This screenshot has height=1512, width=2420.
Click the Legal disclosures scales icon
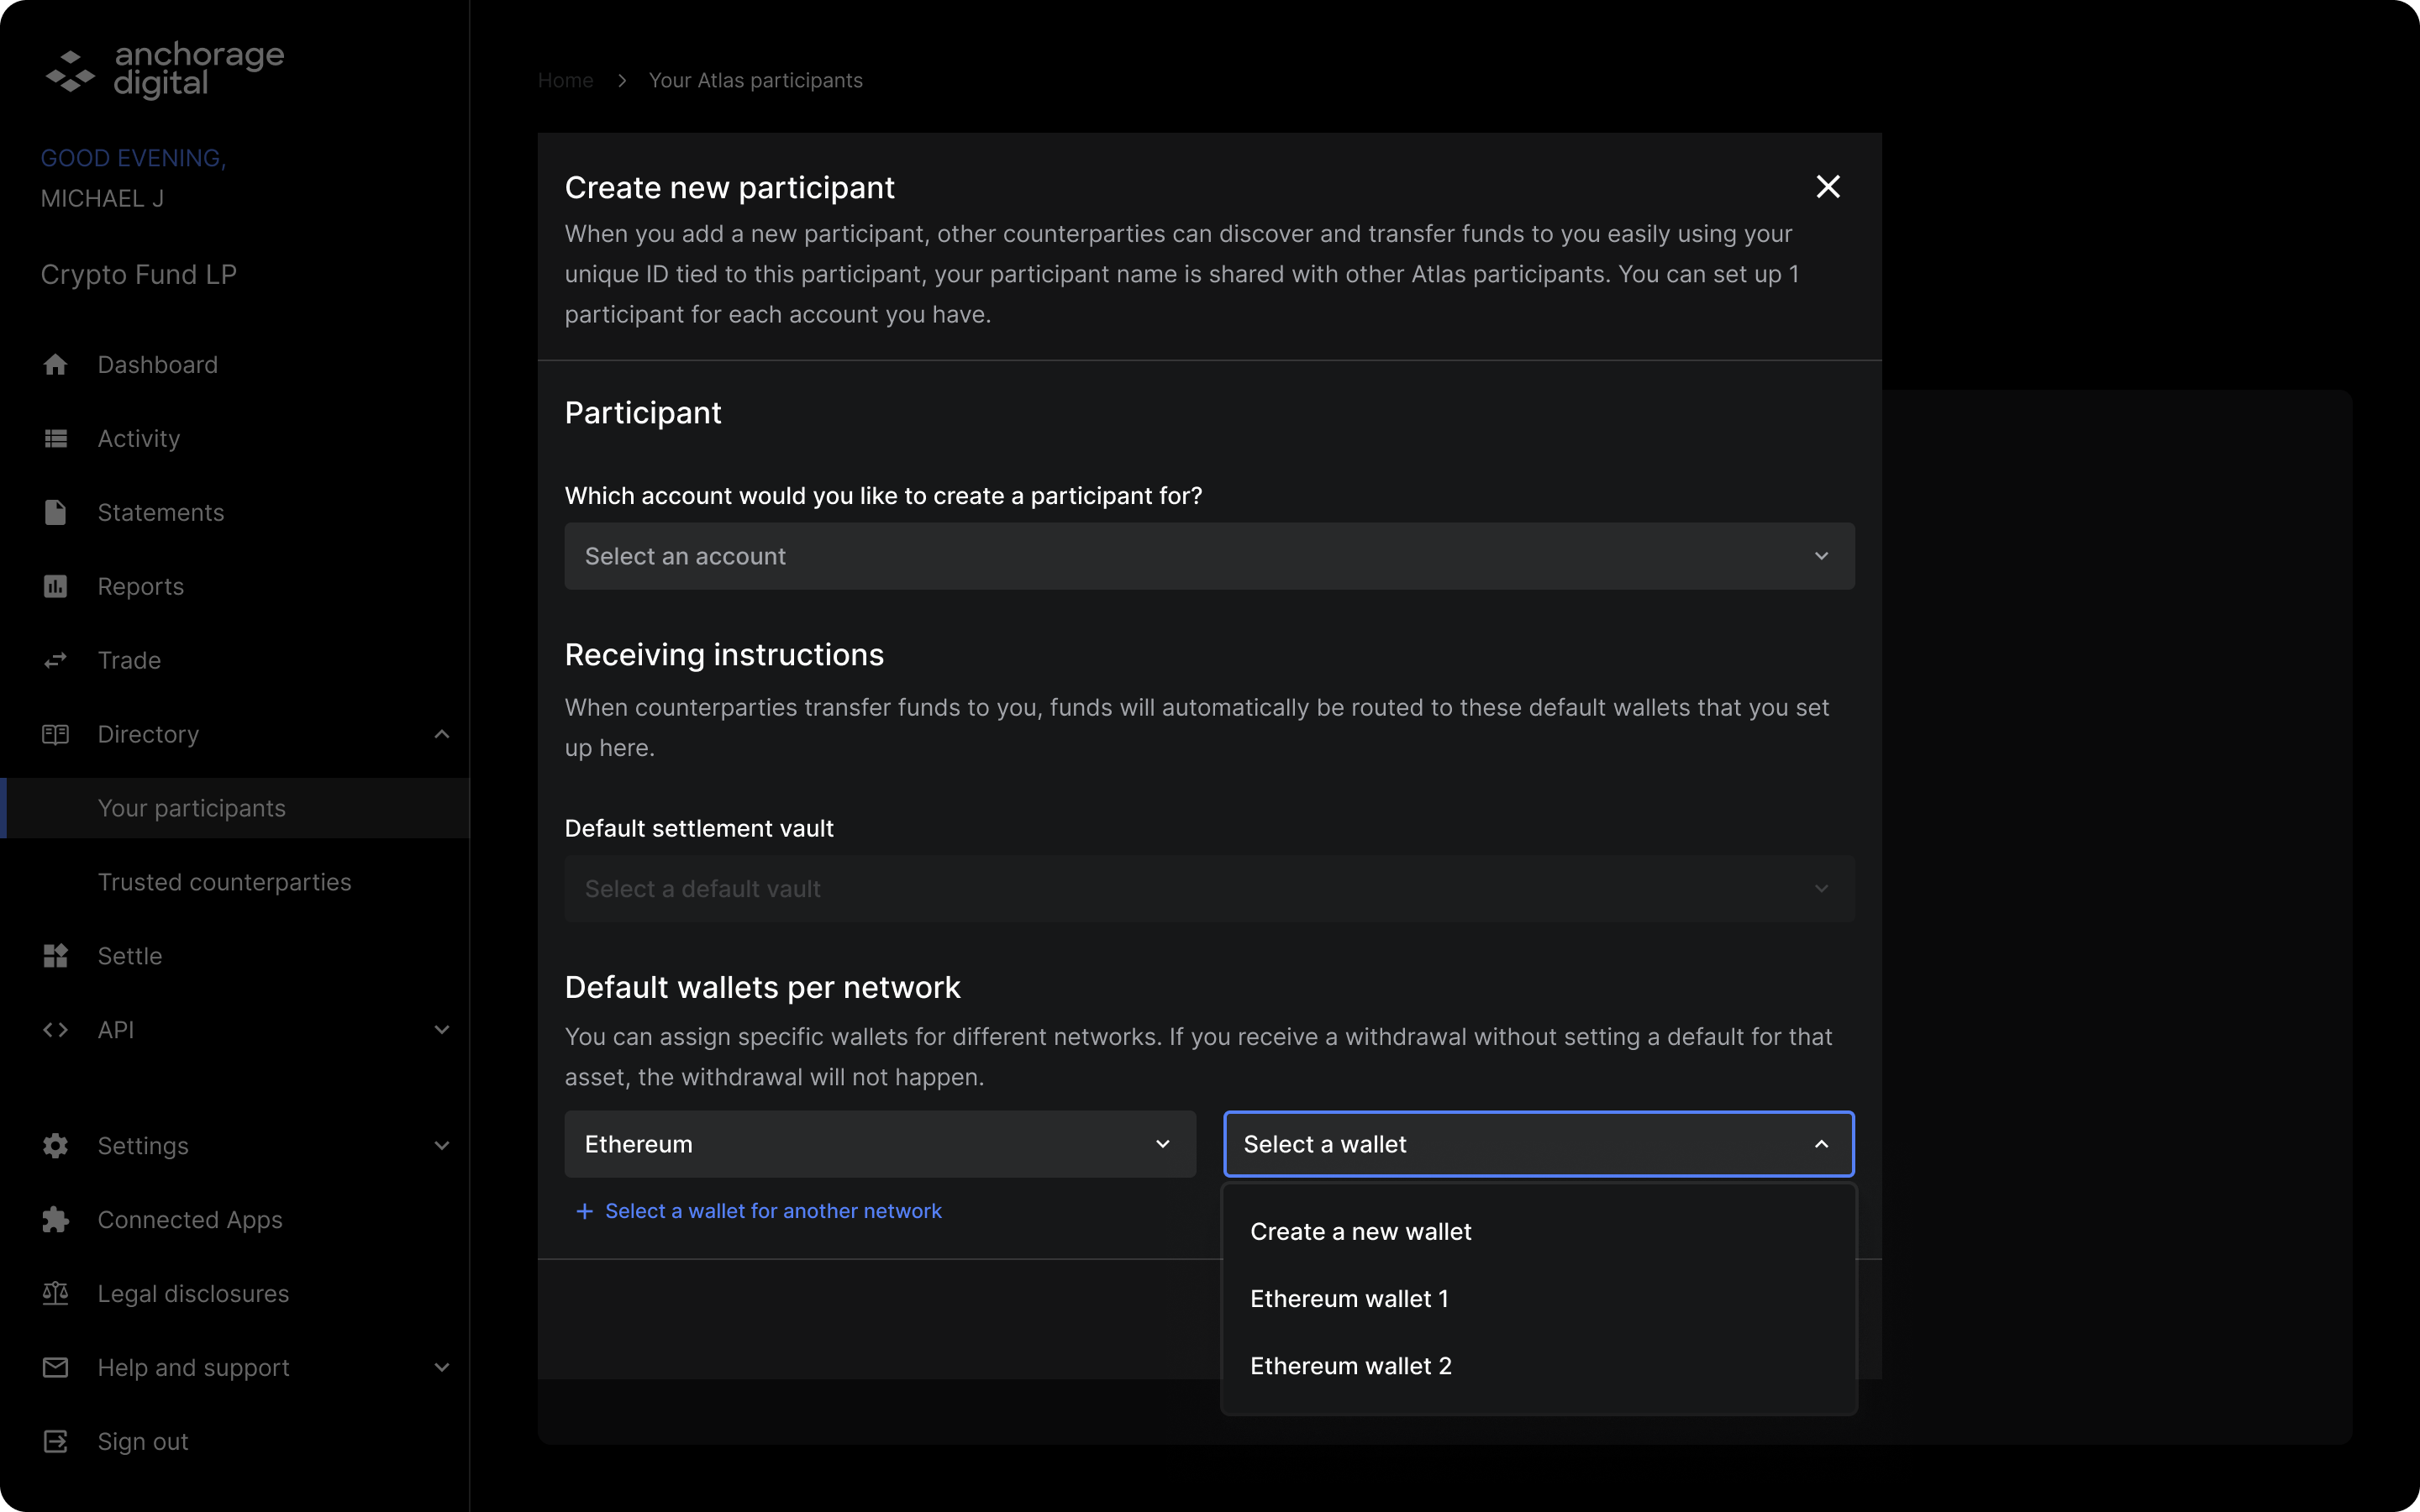click(x=55, y=1294)
